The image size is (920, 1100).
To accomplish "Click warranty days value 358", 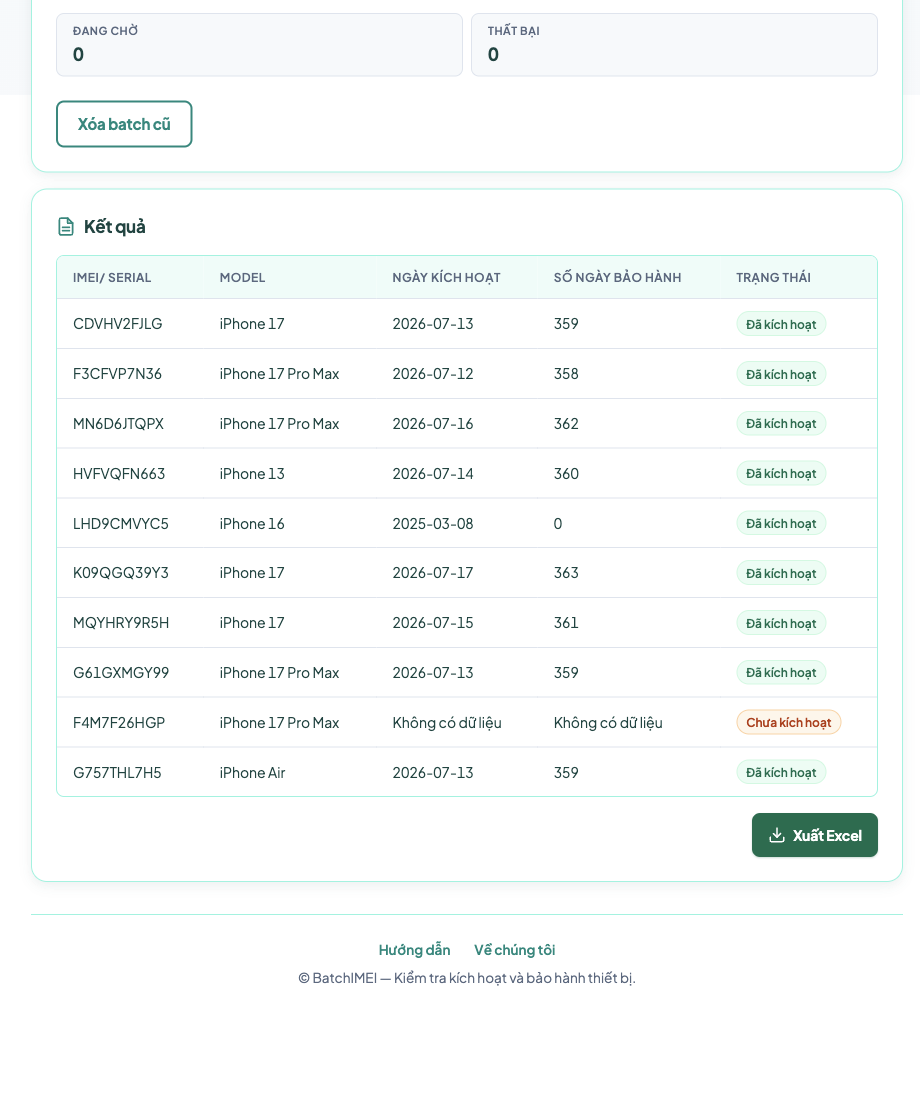I will [x=566, y=374].
